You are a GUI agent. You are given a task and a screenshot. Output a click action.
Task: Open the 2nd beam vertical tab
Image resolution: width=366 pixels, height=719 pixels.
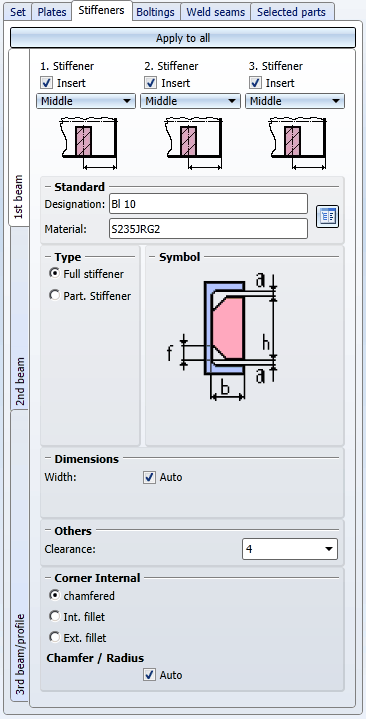tap(19, 382)
